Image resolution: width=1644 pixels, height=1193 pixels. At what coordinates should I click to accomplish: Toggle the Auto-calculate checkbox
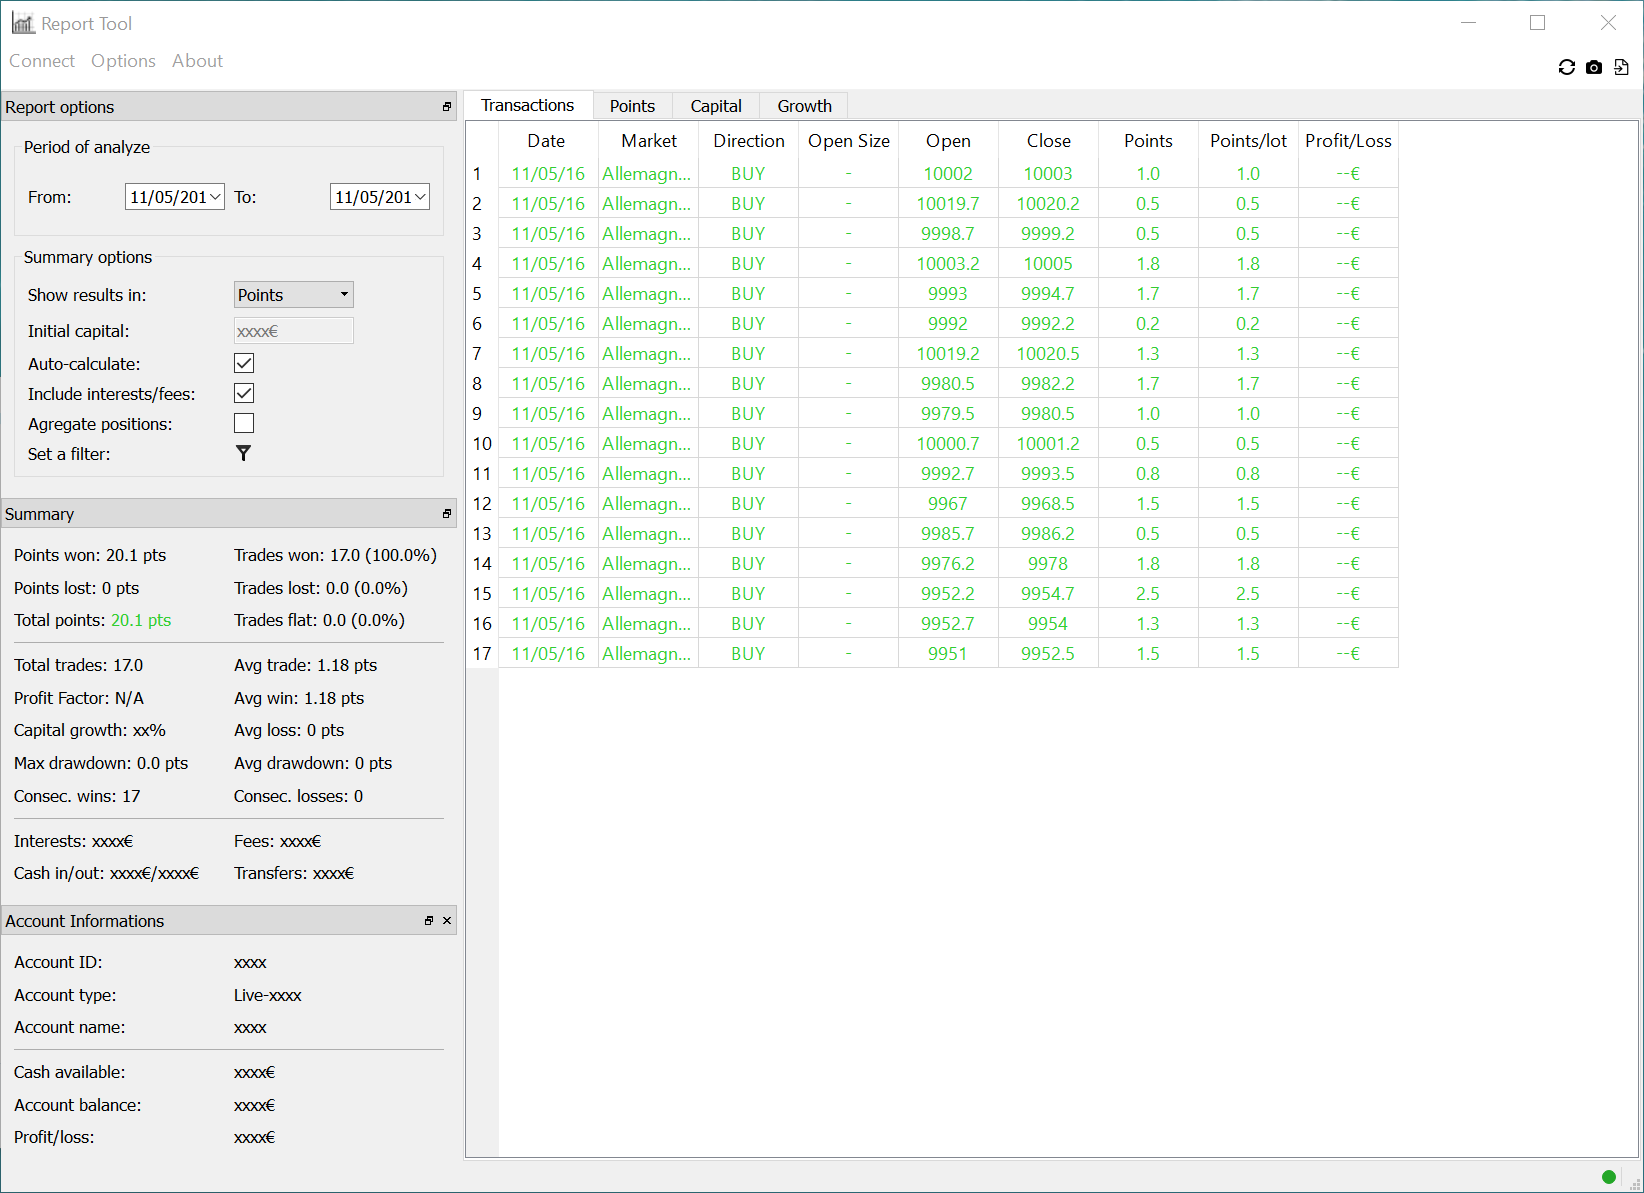click(x=244, y=363)
